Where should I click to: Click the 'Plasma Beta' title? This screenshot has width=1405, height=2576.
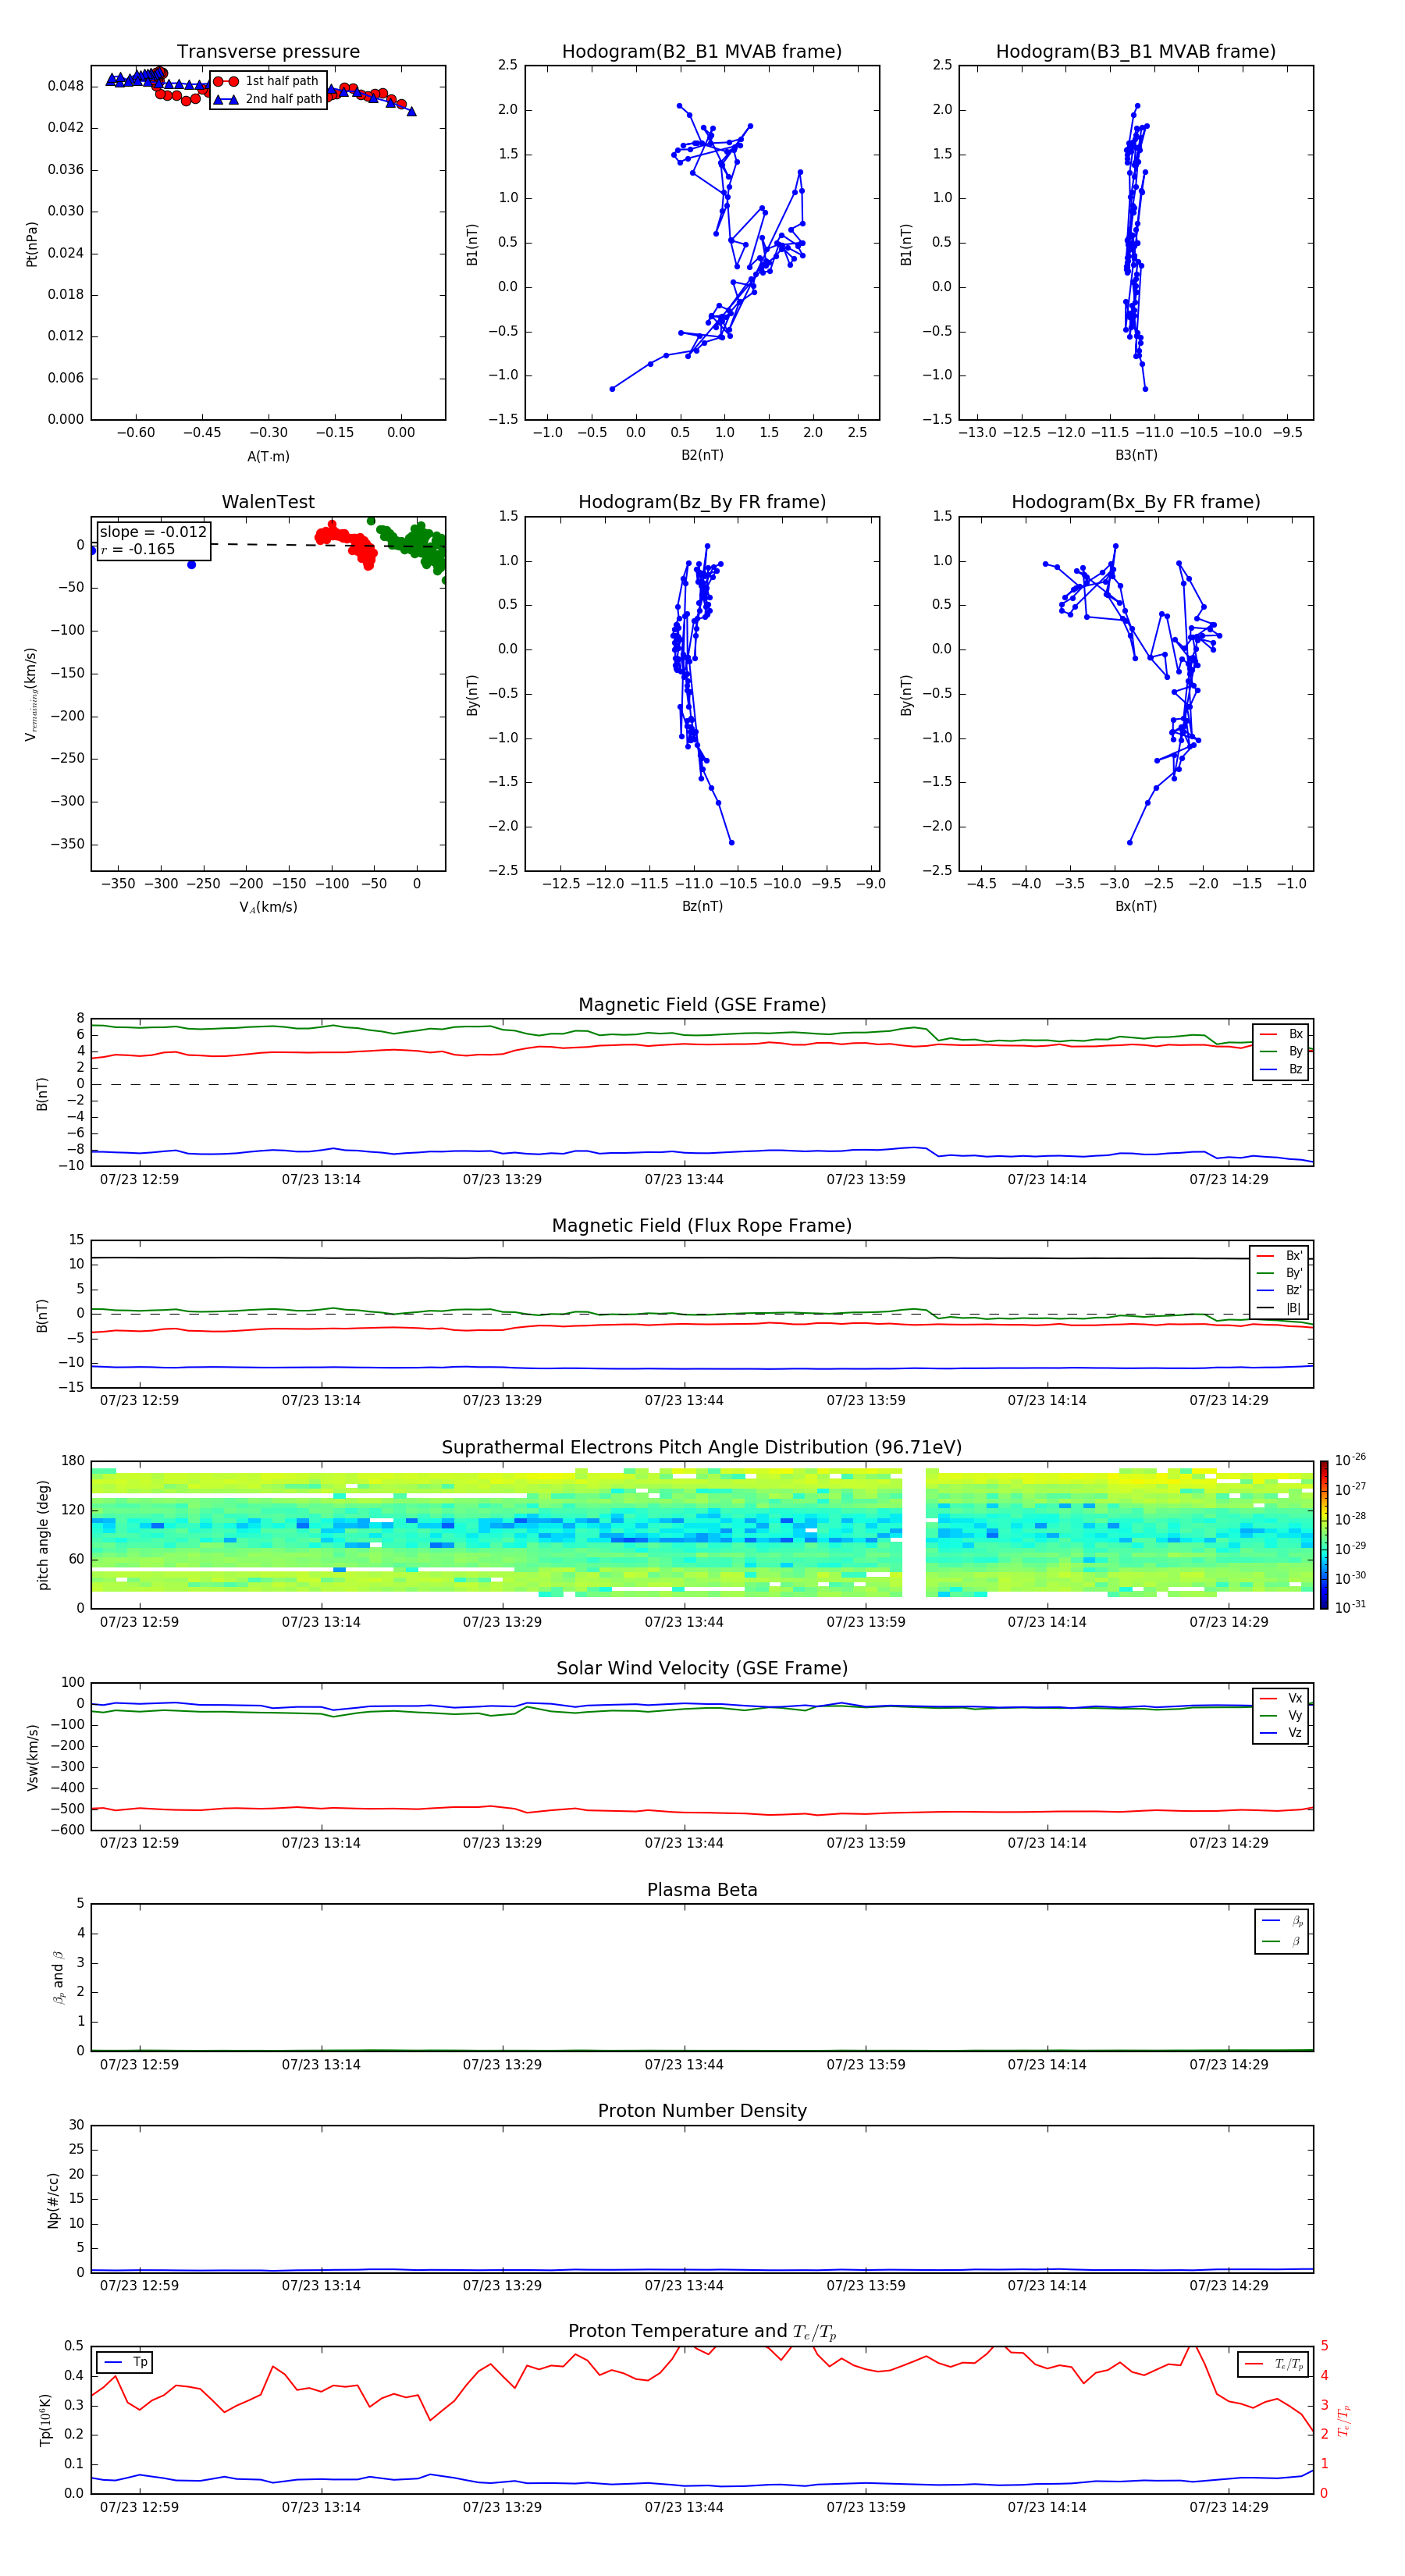coord(702,1890)
